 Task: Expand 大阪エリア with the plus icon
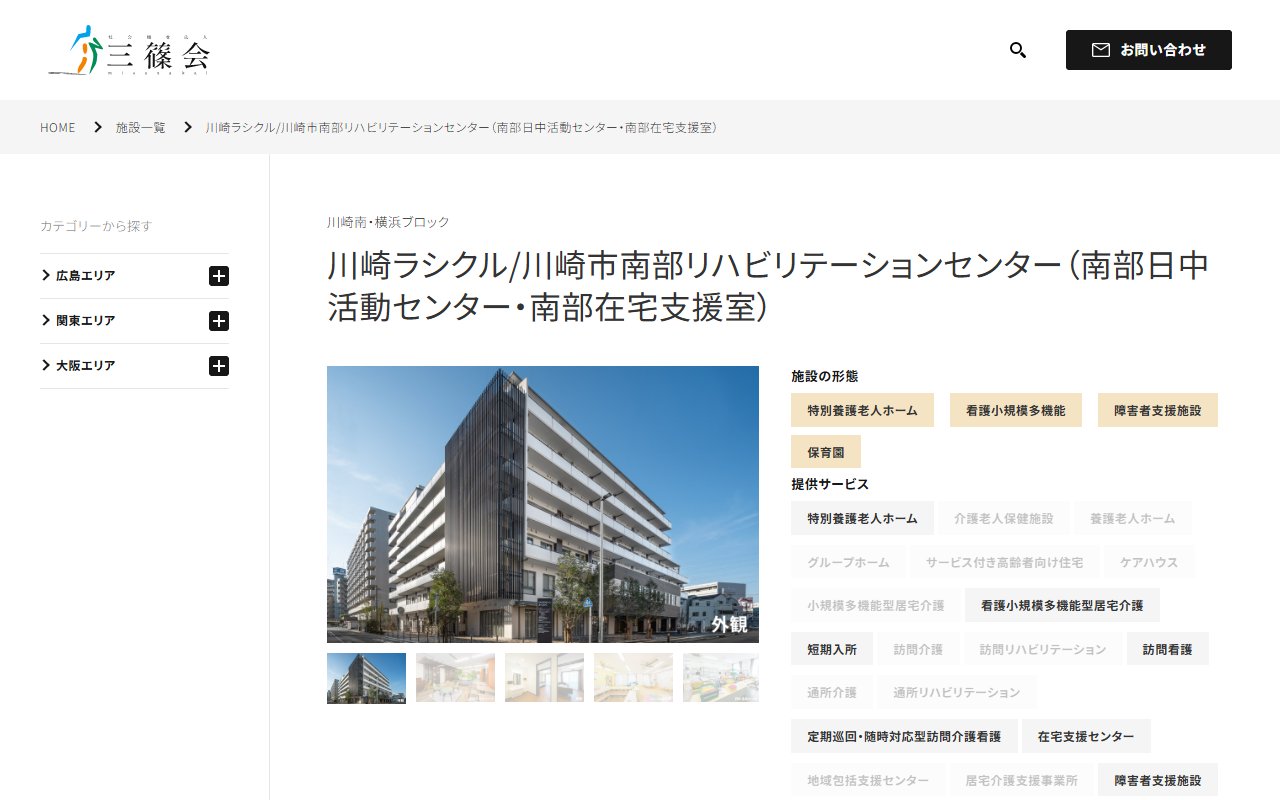(219, 366)
